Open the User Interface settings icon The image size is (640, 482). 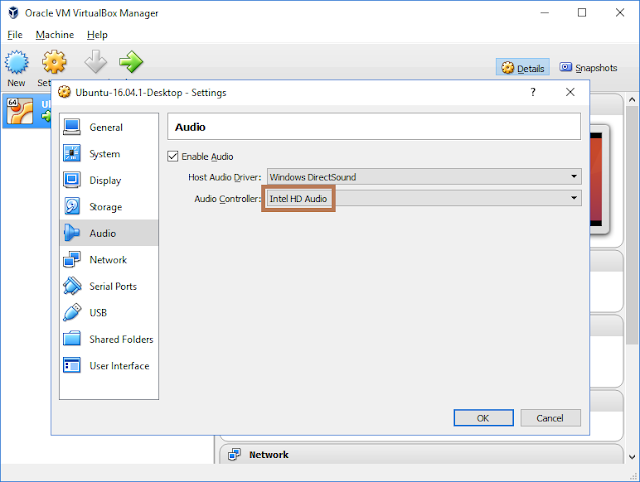pos(72,365)
